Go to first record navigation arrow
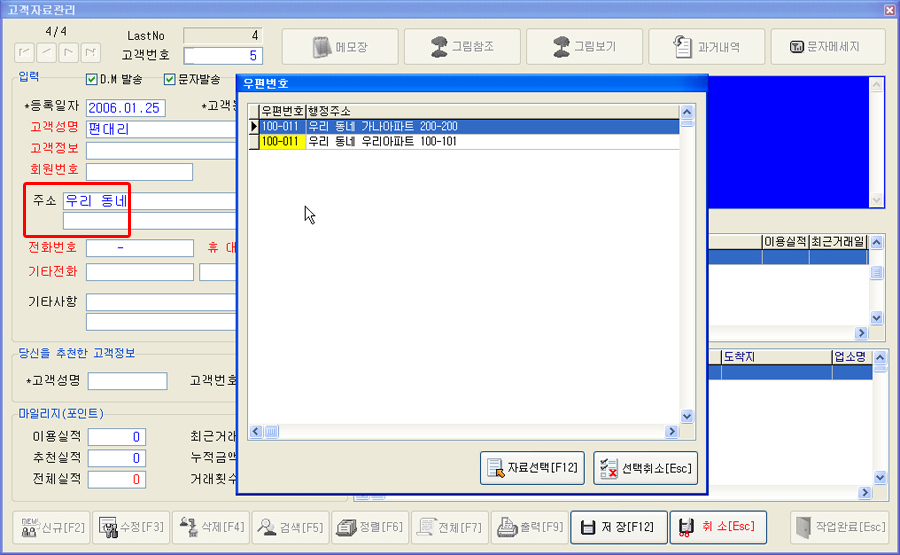 tap(25, 52)
